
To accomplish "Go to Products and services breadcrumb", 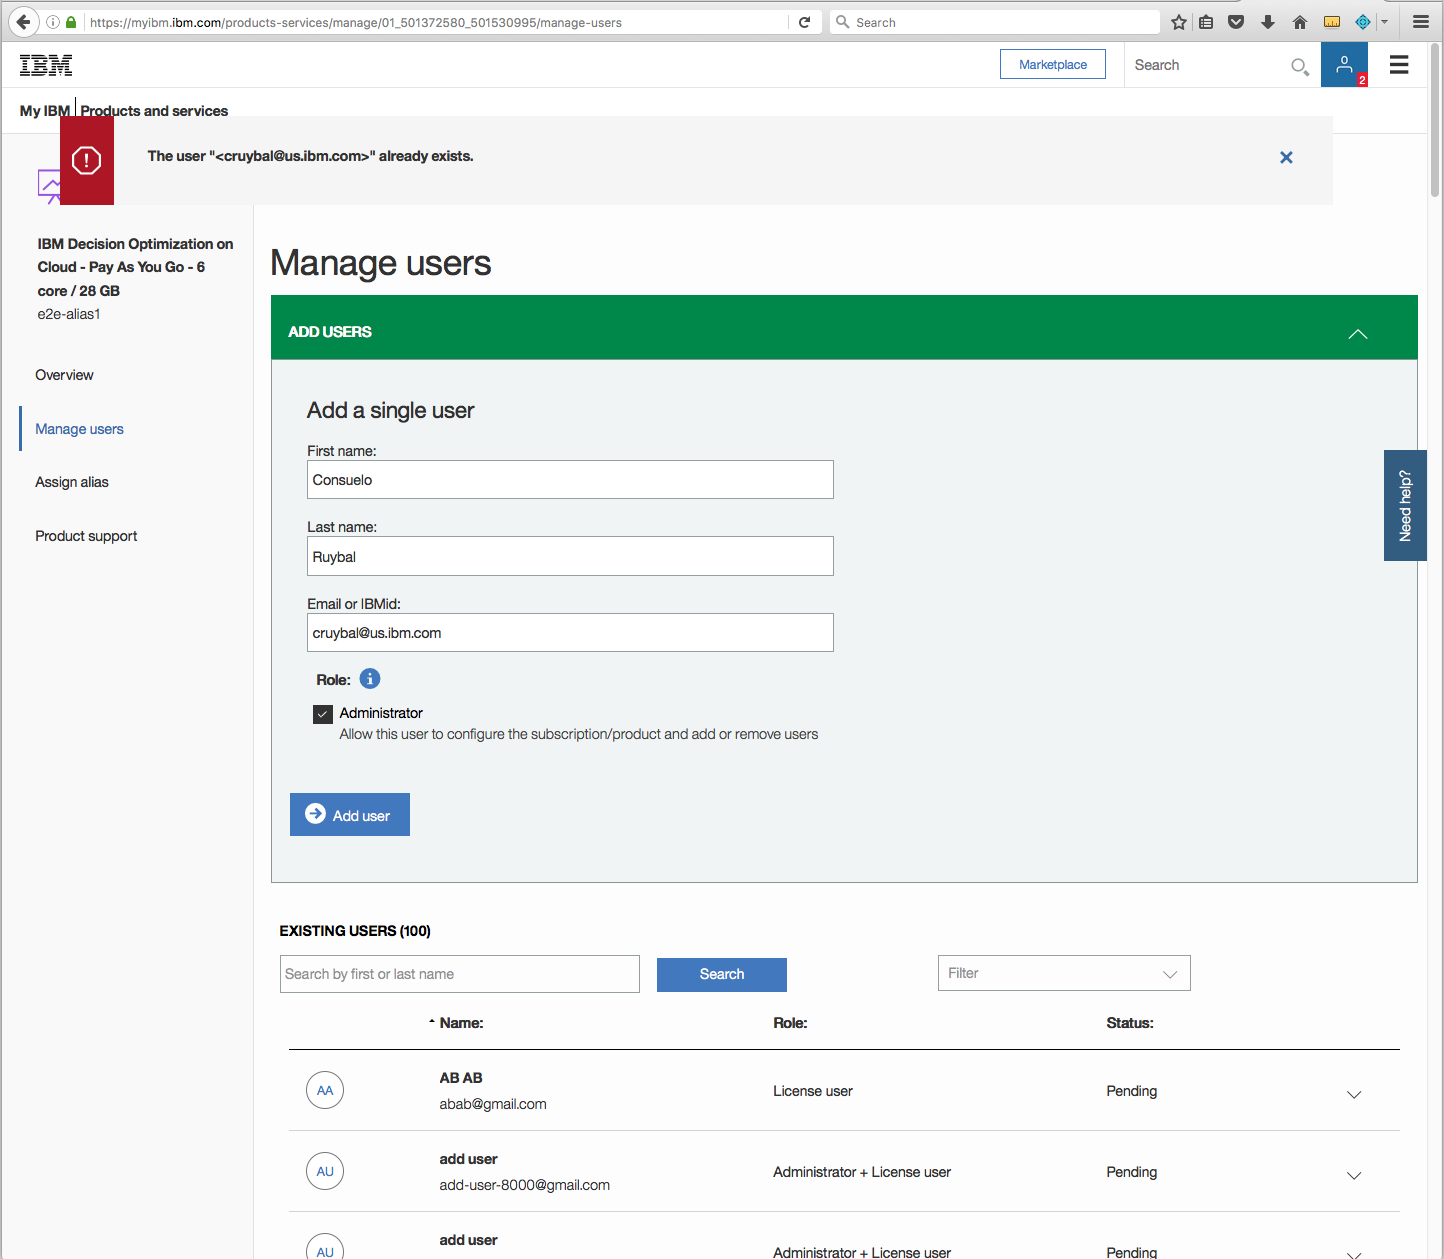I will [x=154, y=111].
